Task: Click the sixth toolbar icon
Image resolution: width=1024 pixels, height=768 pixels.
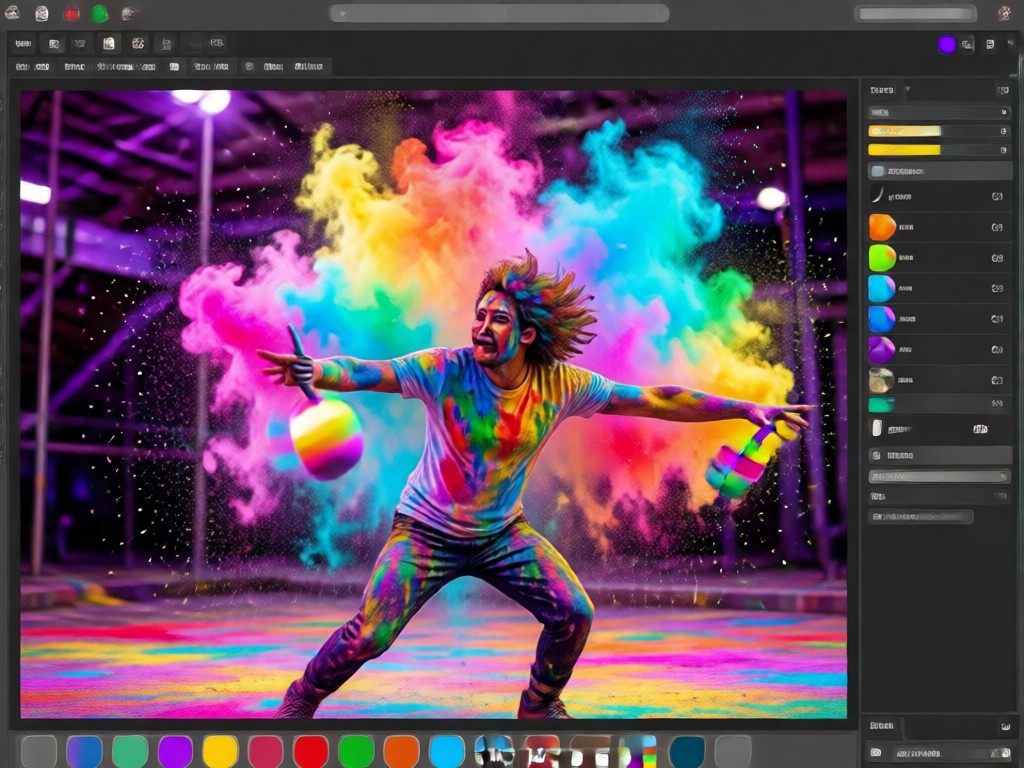Action: point(167,44)
